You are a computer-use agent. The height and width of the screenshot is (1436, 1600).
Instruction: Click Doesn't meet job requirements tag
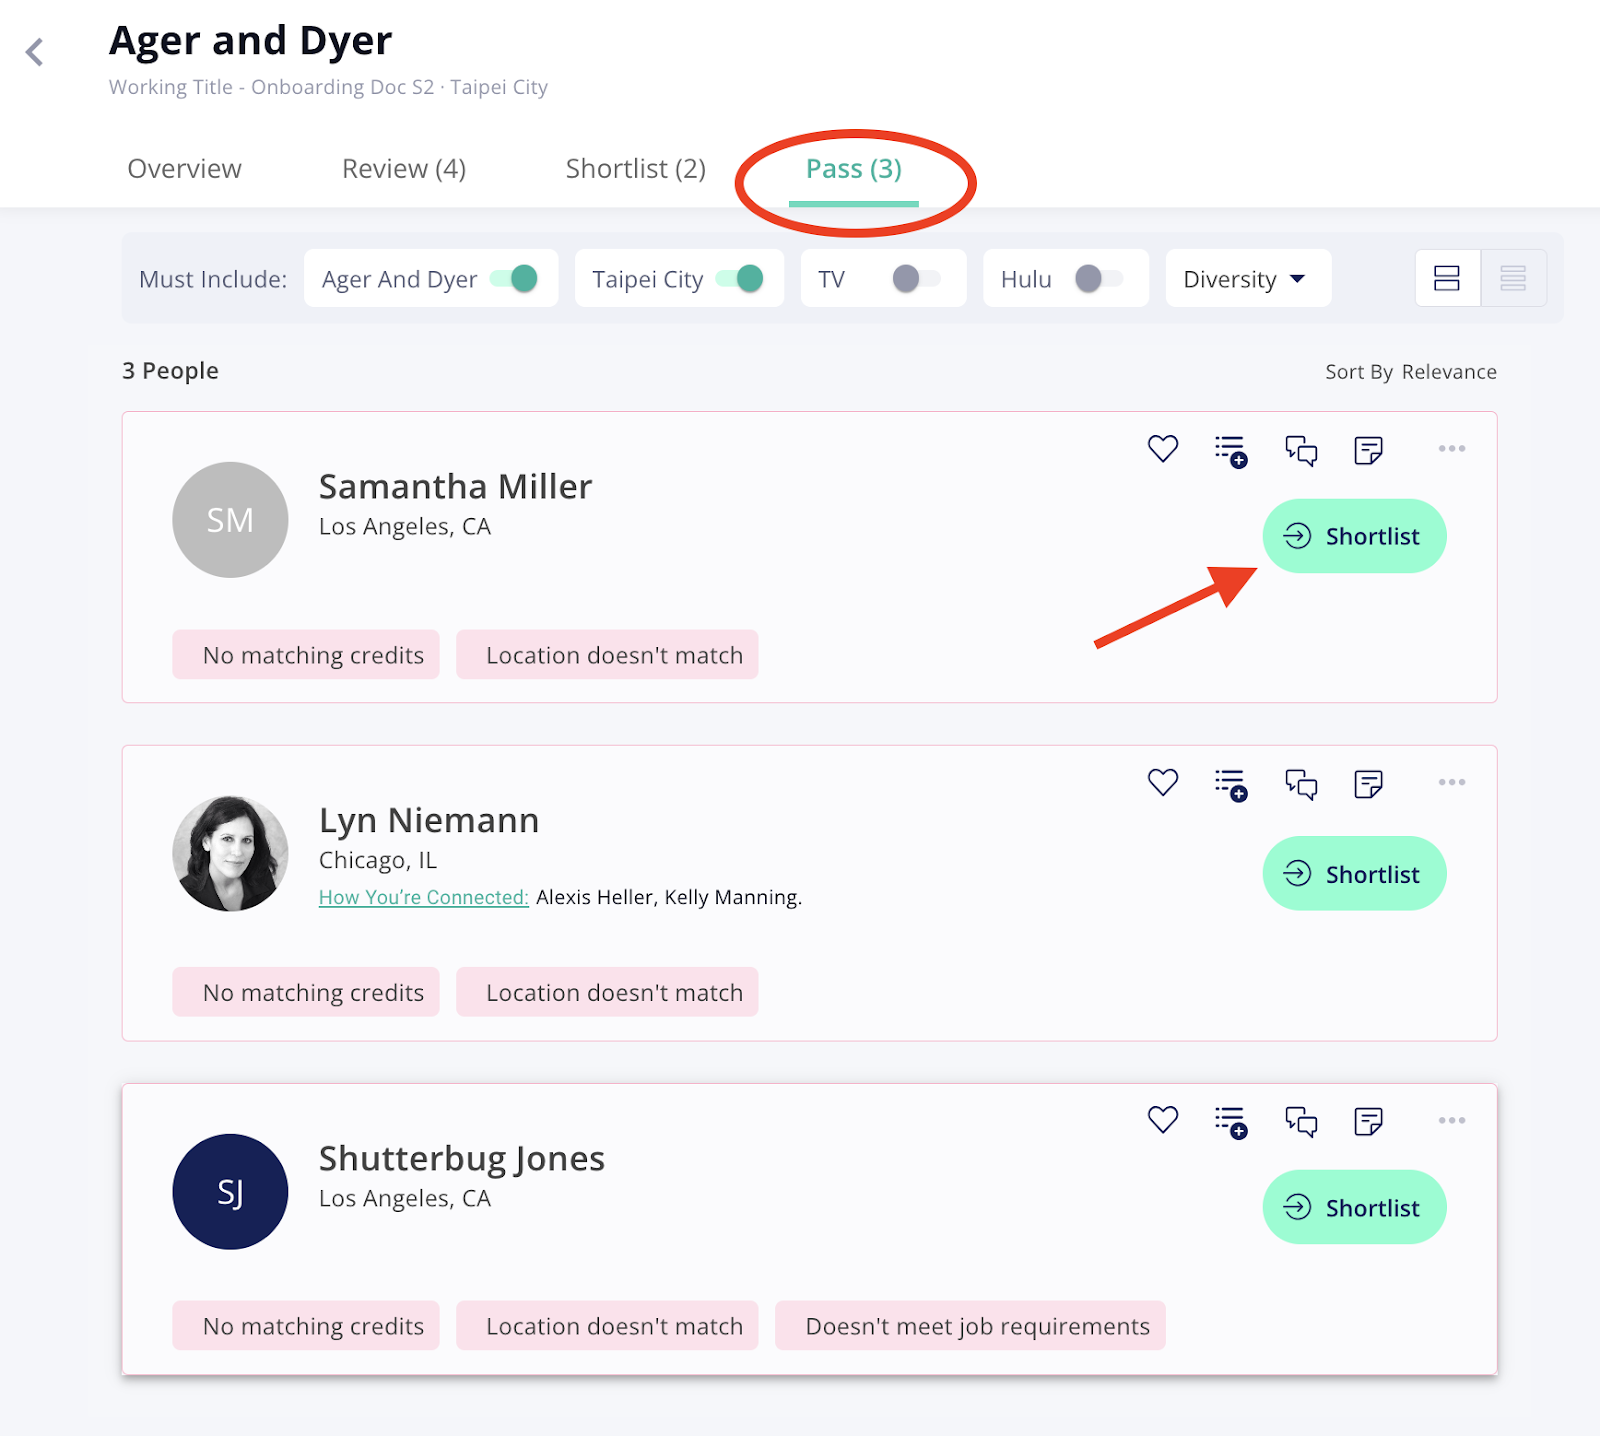pyautogui.click(x=970, y=1326)
